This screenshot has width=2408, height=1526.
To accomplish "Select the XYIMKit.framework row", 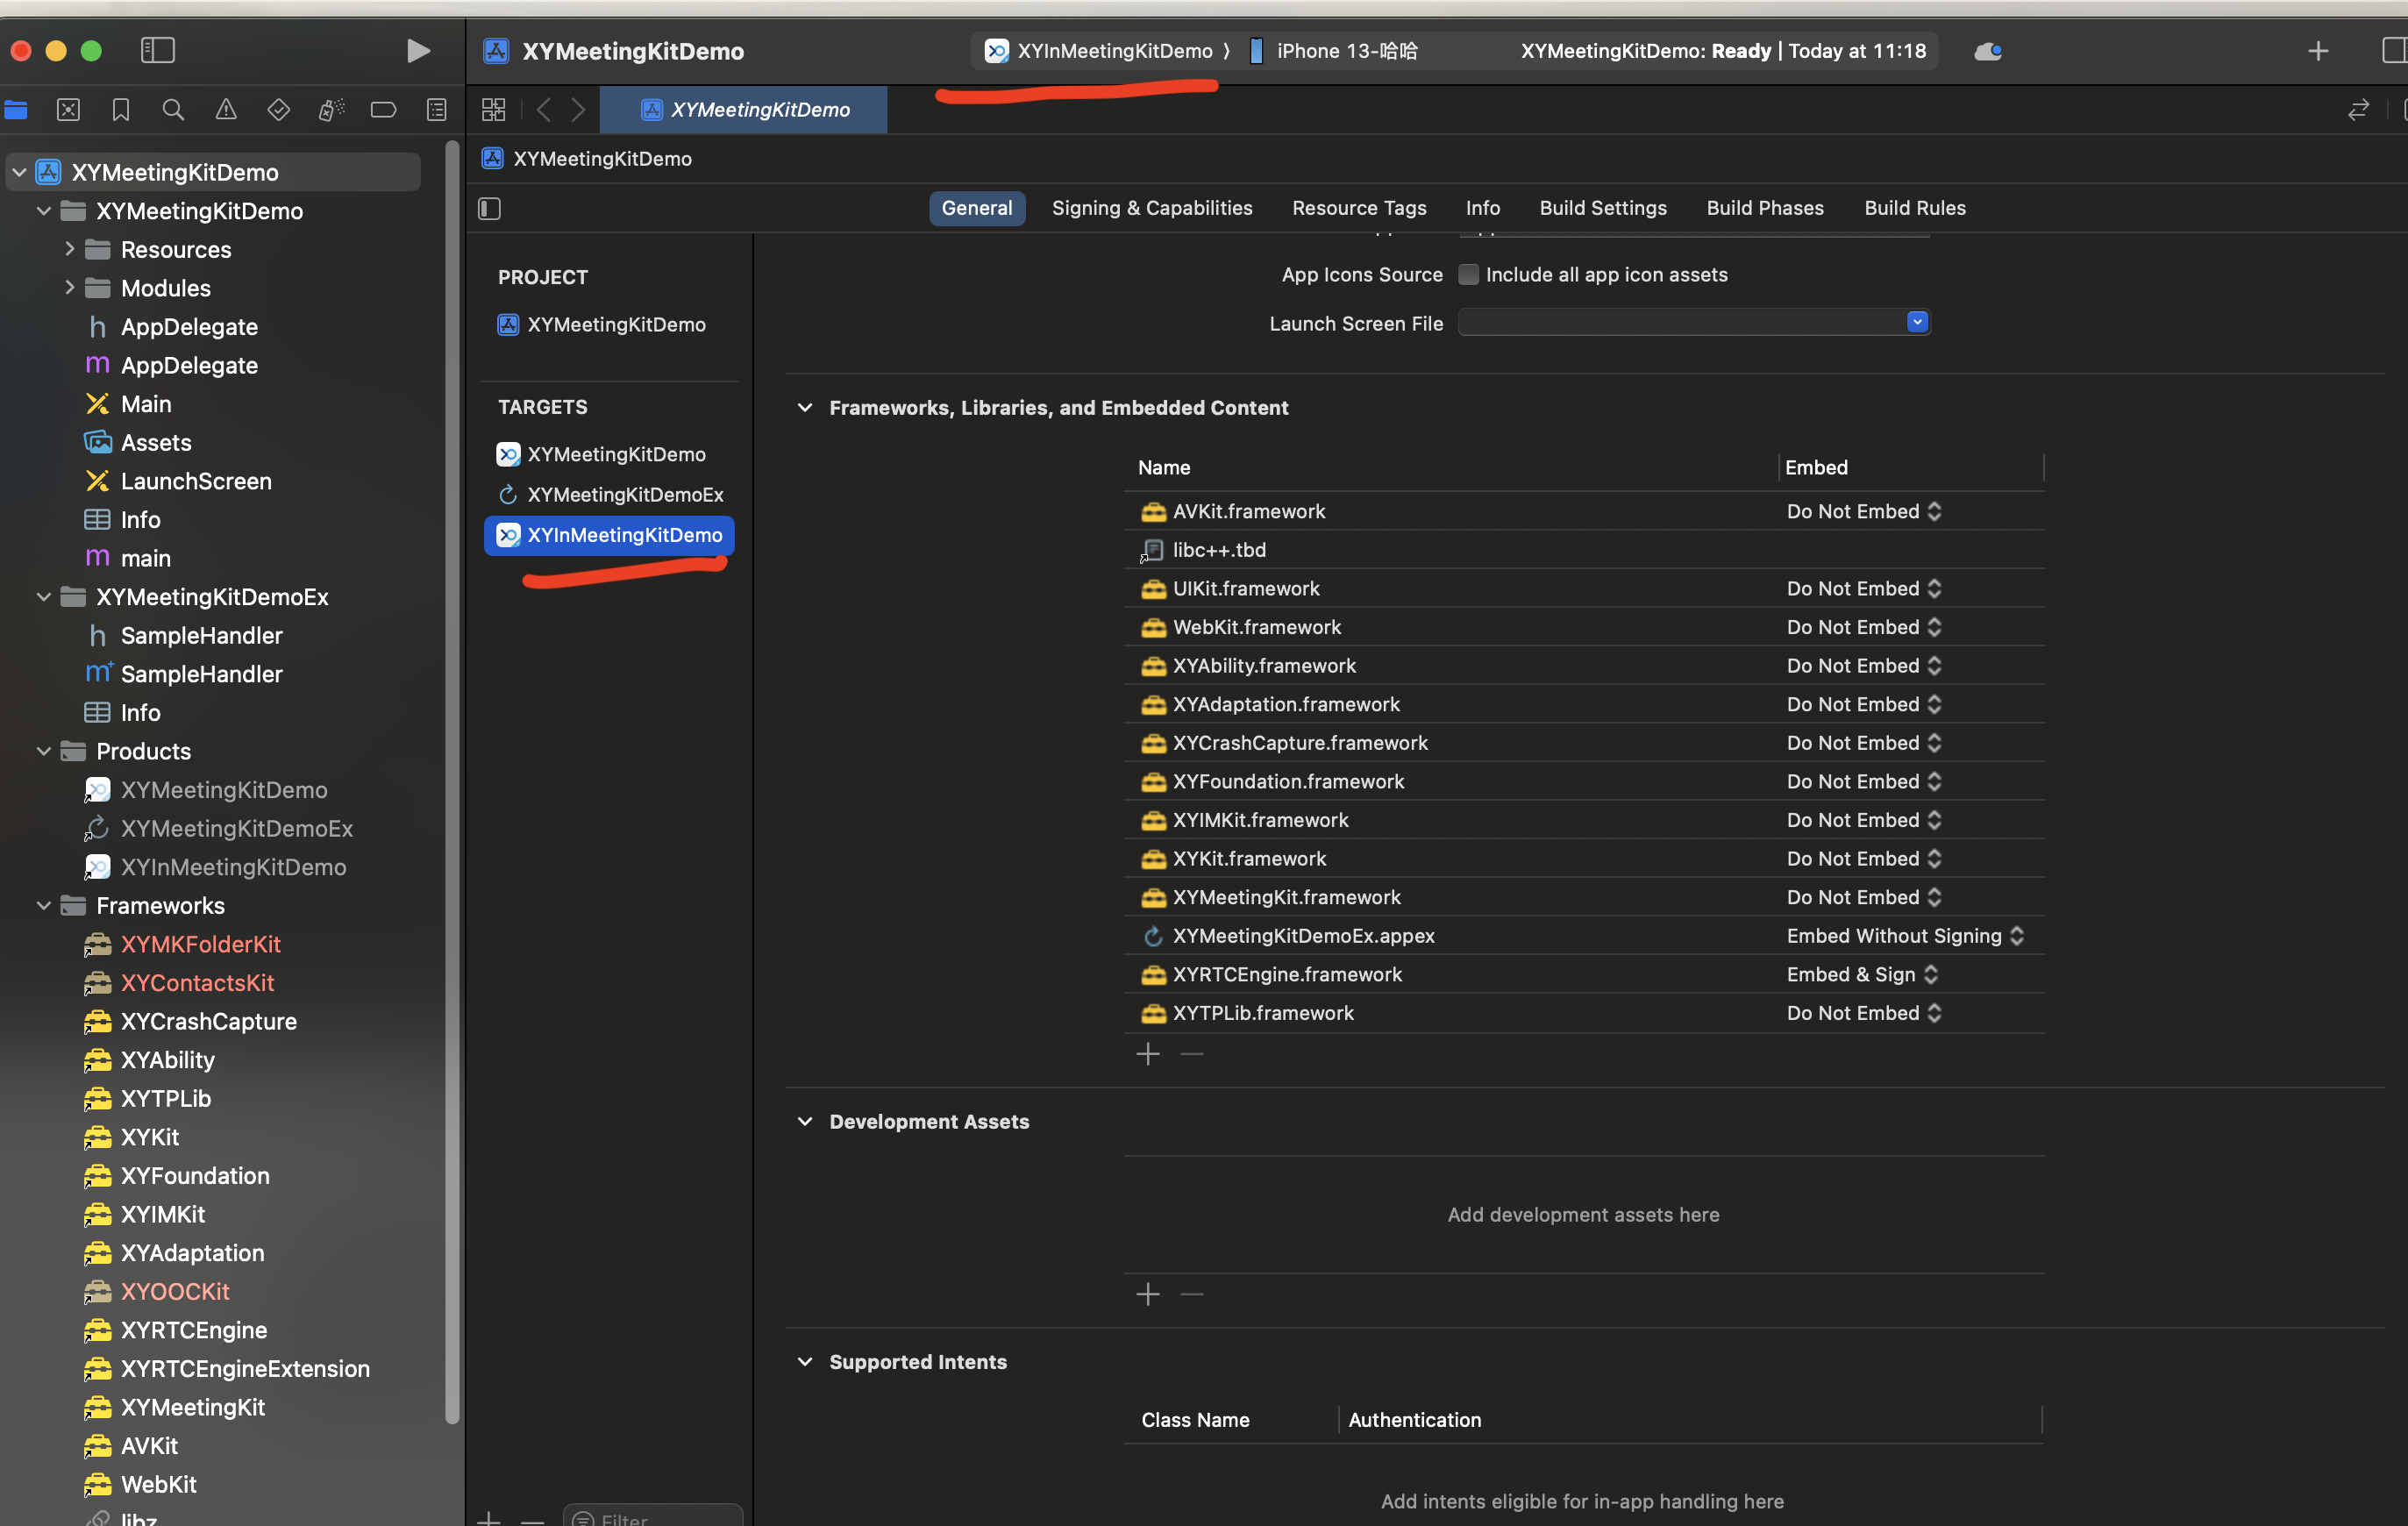I will pyautogui.click(x=1584, y=820).
